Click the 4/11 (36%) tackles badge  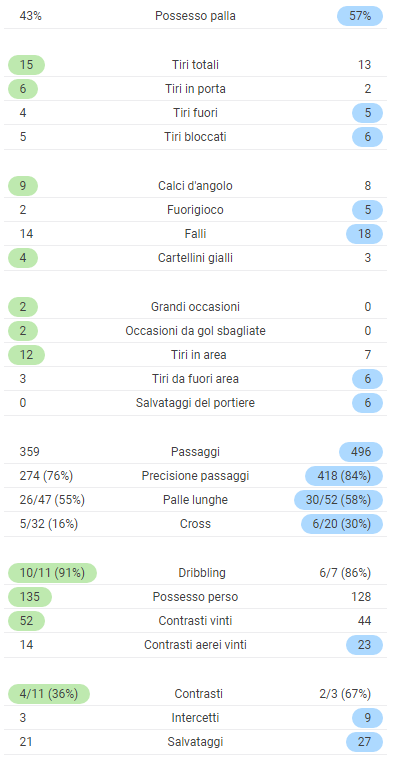point(49,694)
